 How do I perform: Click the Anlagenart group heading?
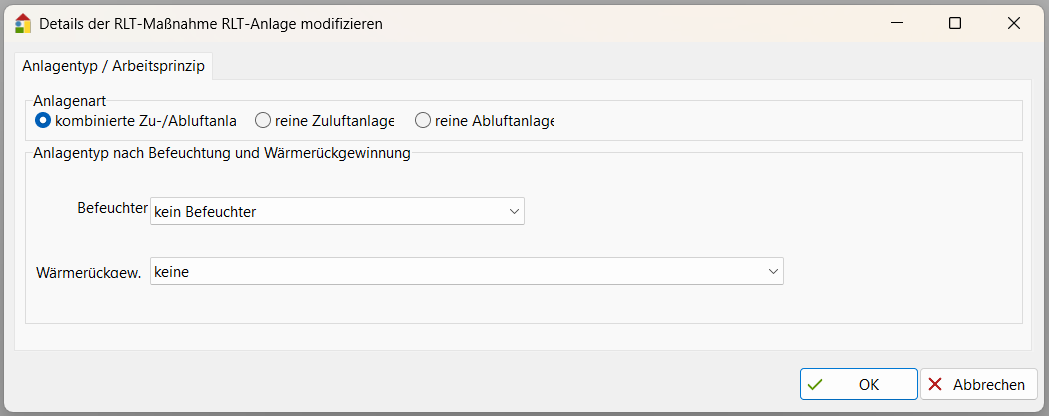70,100
